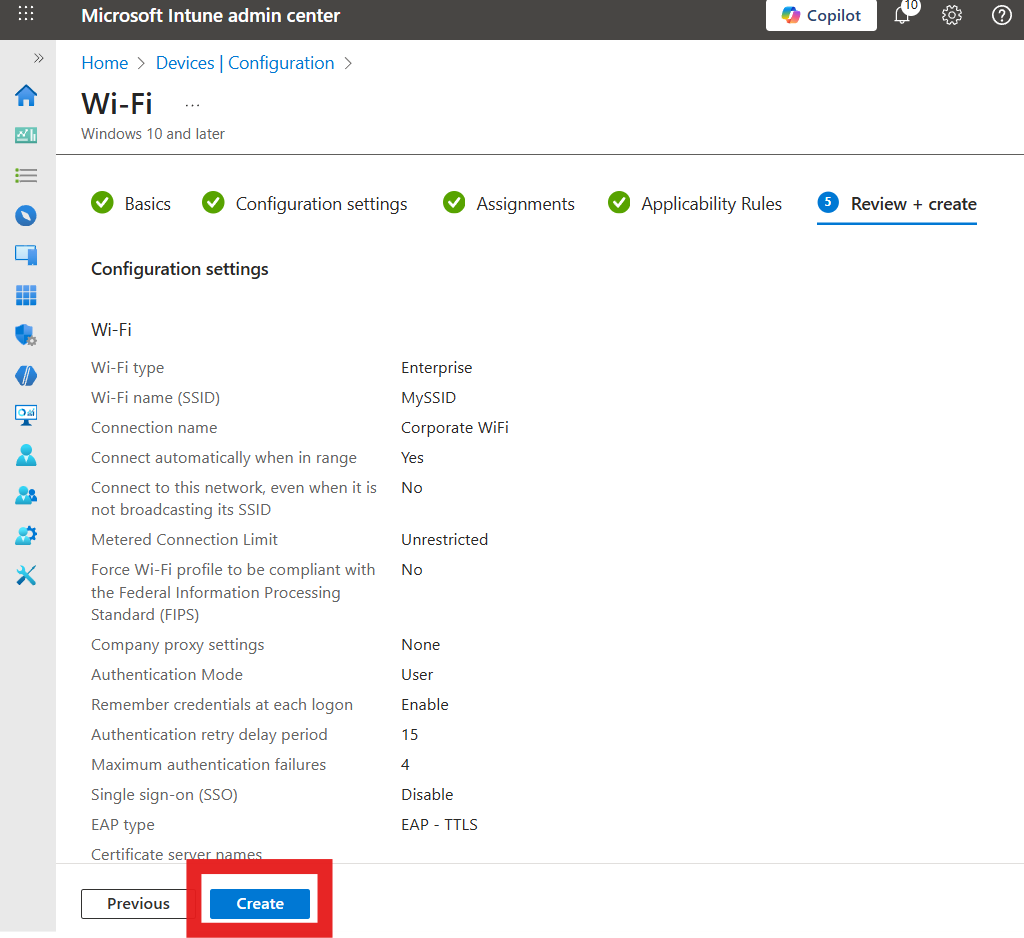Click Configuration settings section heading

click(x=180, y=269)
